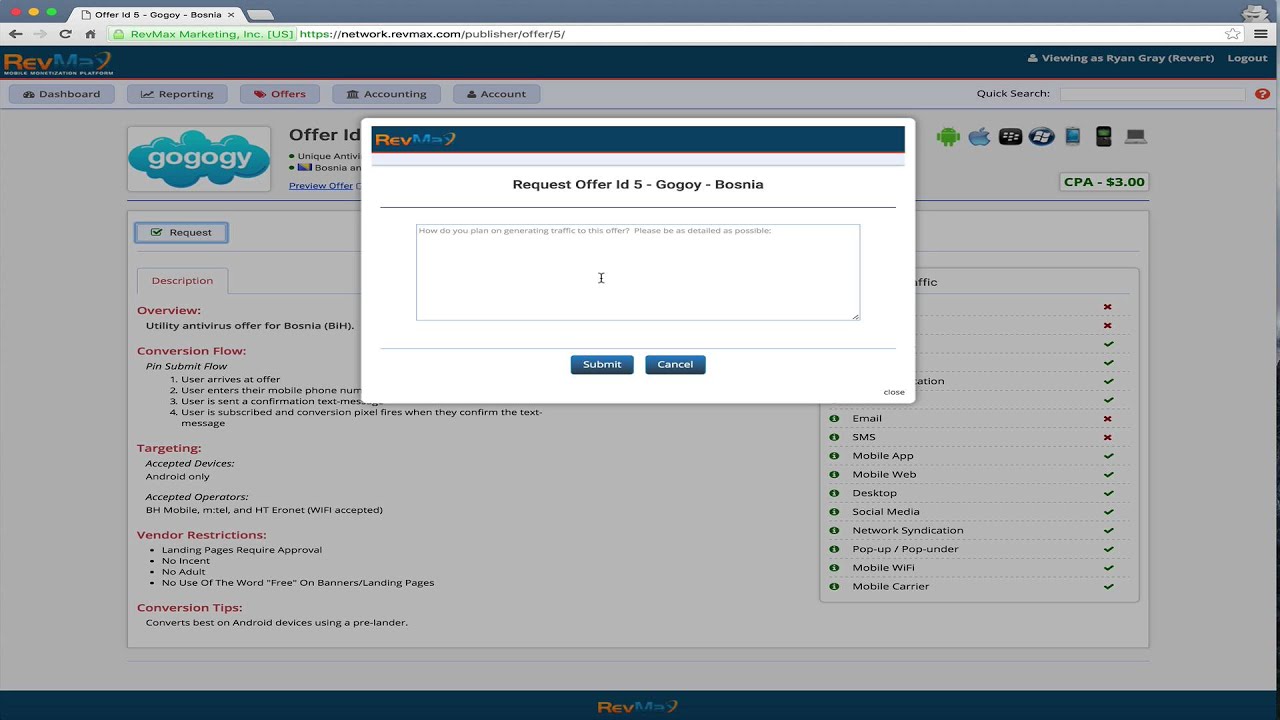This screenshot has width=1280, height=720.
Task: Click the green check for Mobile App
Action: click(1108, 456)
